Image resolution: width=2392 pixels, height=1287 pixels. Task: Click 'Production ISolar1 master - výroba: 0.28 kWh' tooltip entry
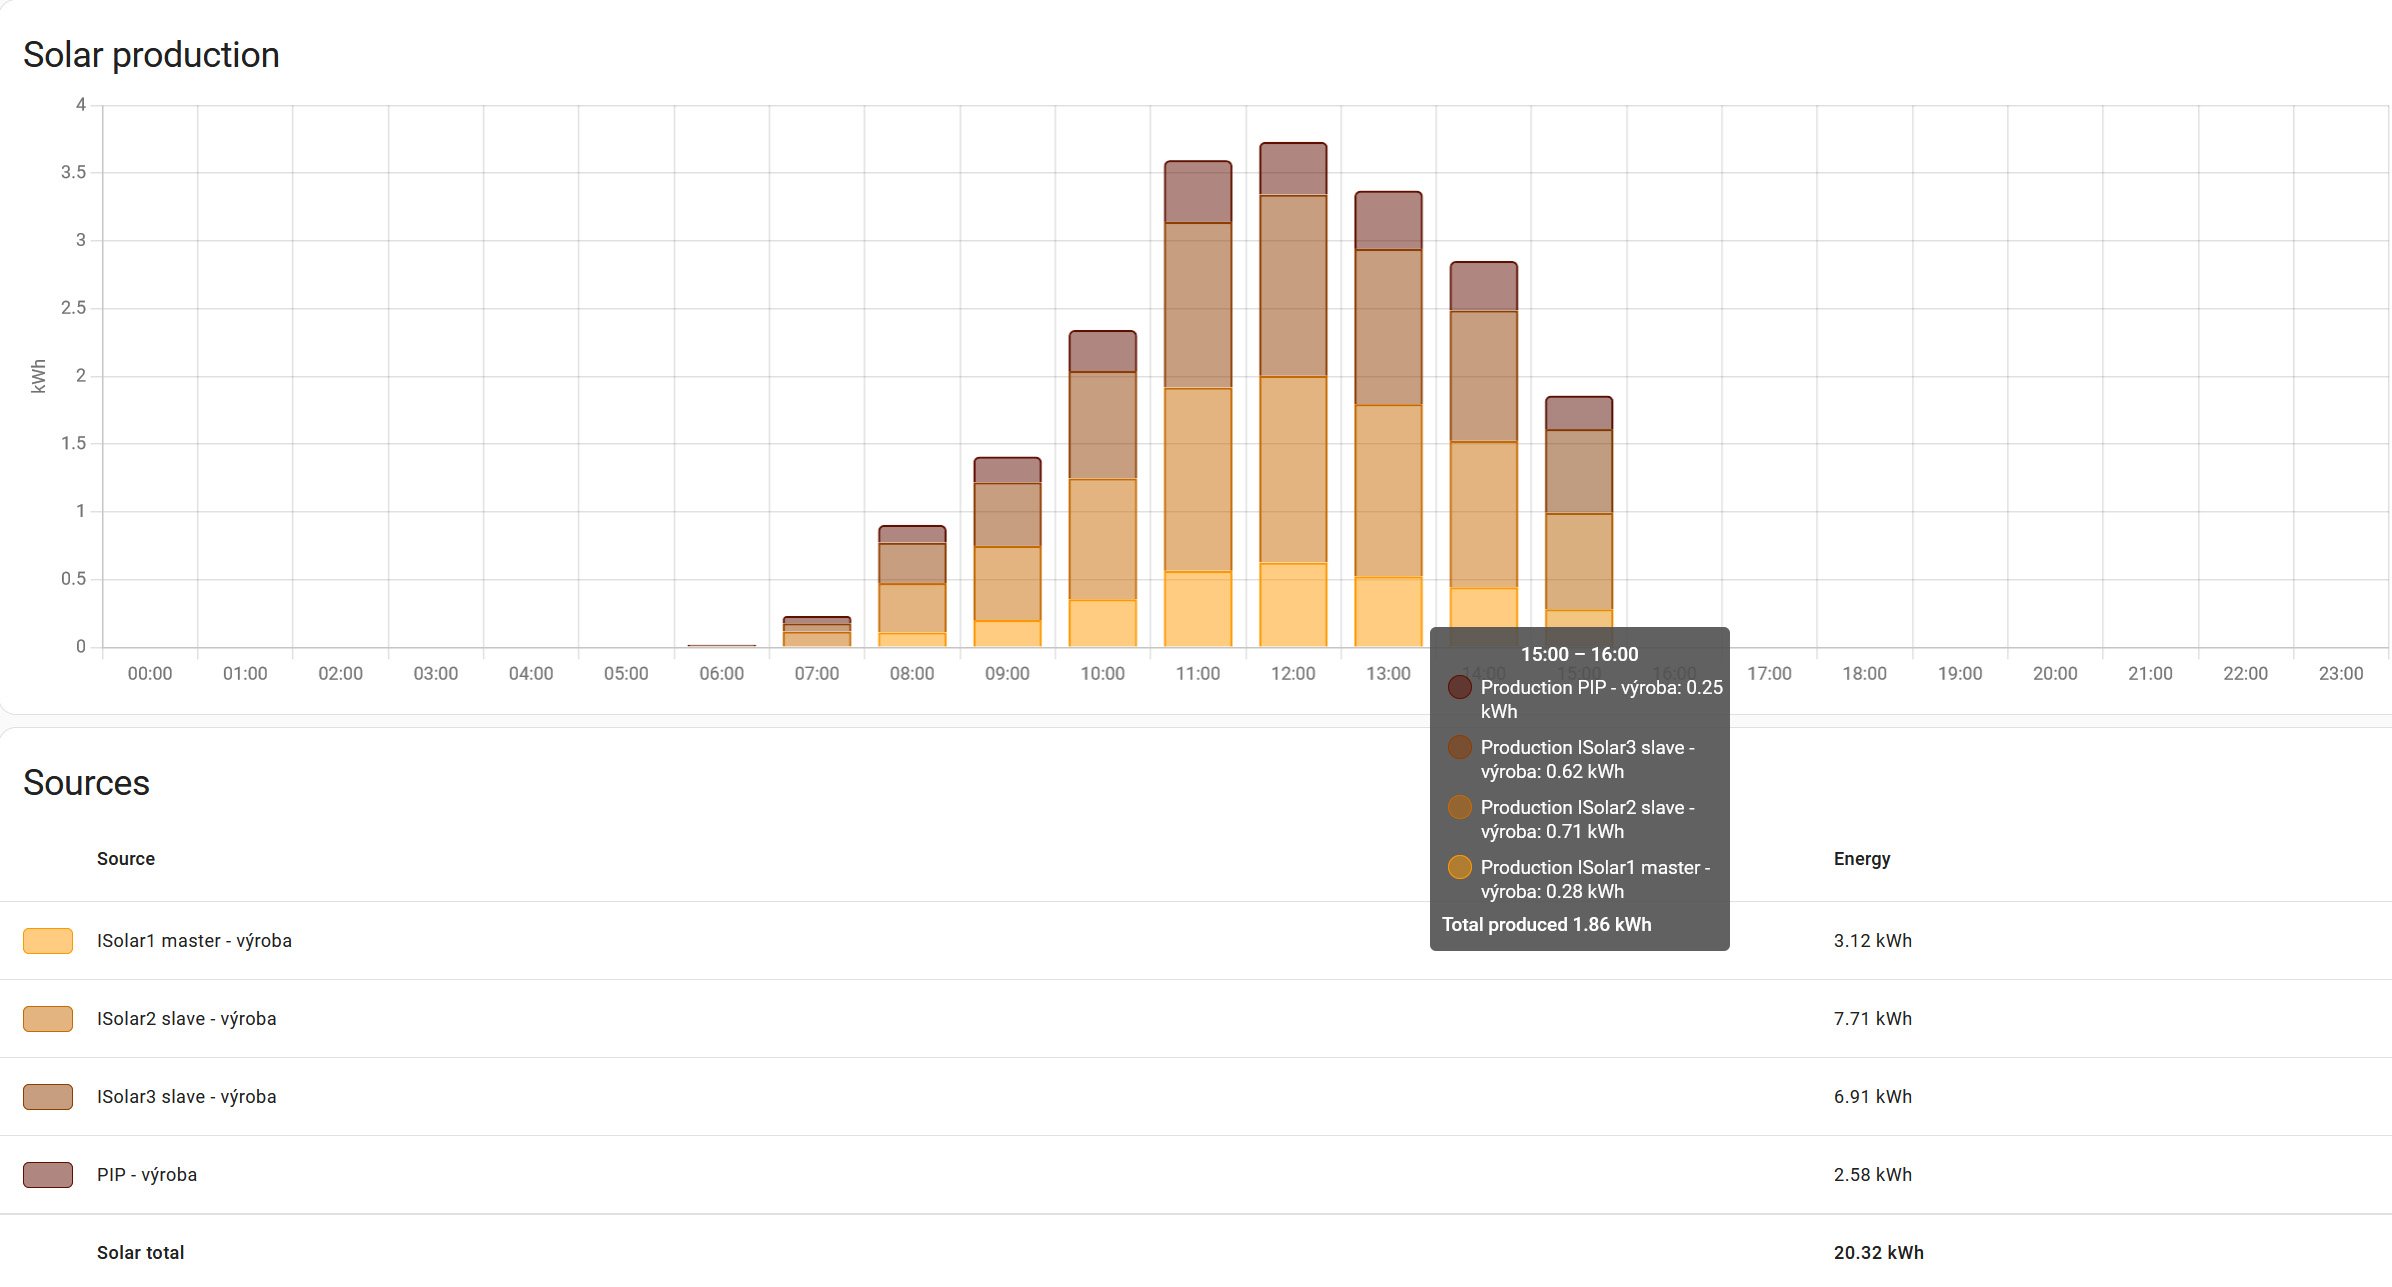1596,880
